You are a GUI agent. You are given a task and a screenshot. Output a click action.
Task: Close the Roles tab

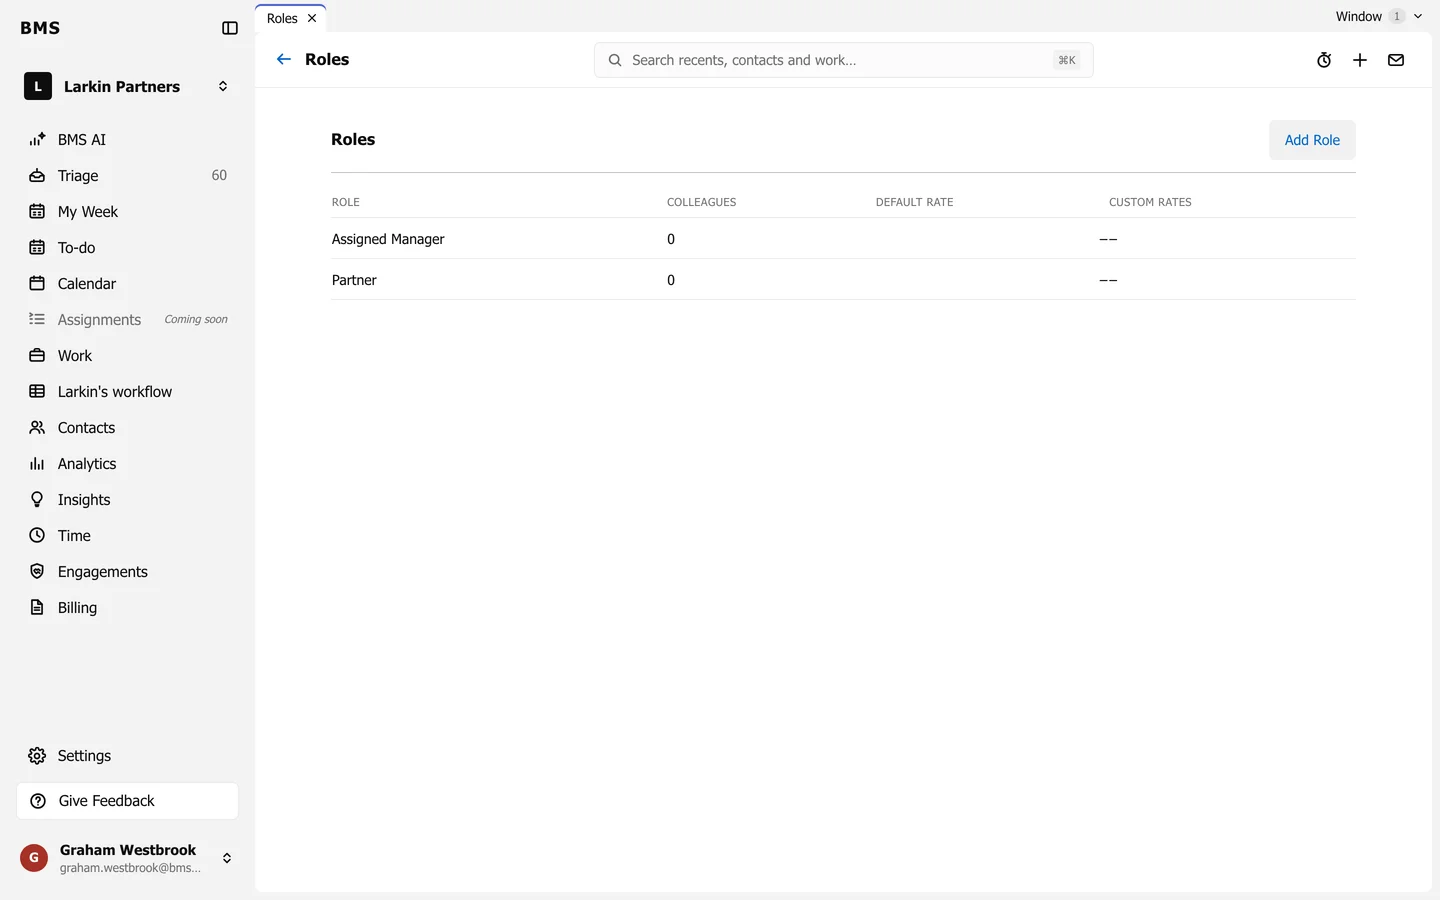[312, 19]
